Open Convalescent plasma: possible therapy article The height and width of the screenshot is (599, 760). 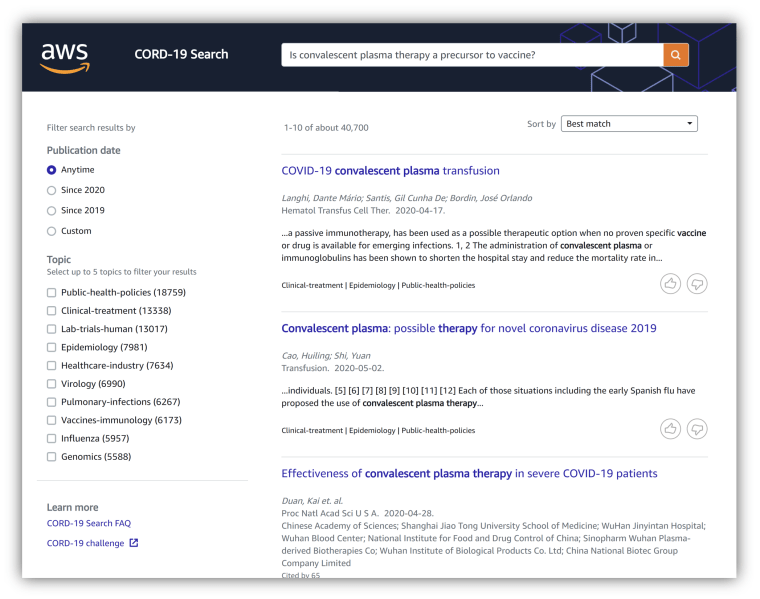(469, 328)
